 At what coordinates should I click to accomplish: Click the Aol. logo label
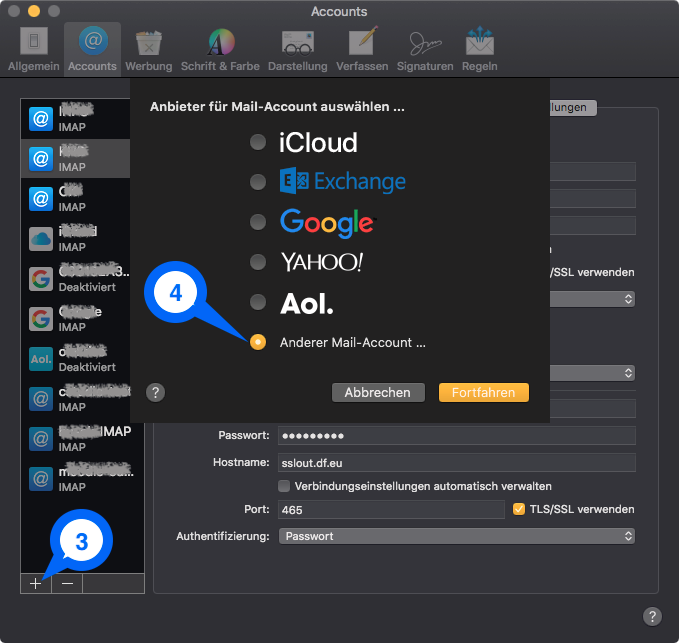307,303
